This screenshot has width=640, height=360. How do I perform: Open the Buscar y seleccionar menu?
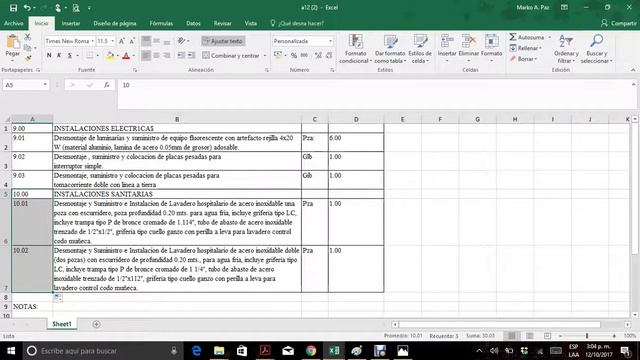(x=596, y=49)
